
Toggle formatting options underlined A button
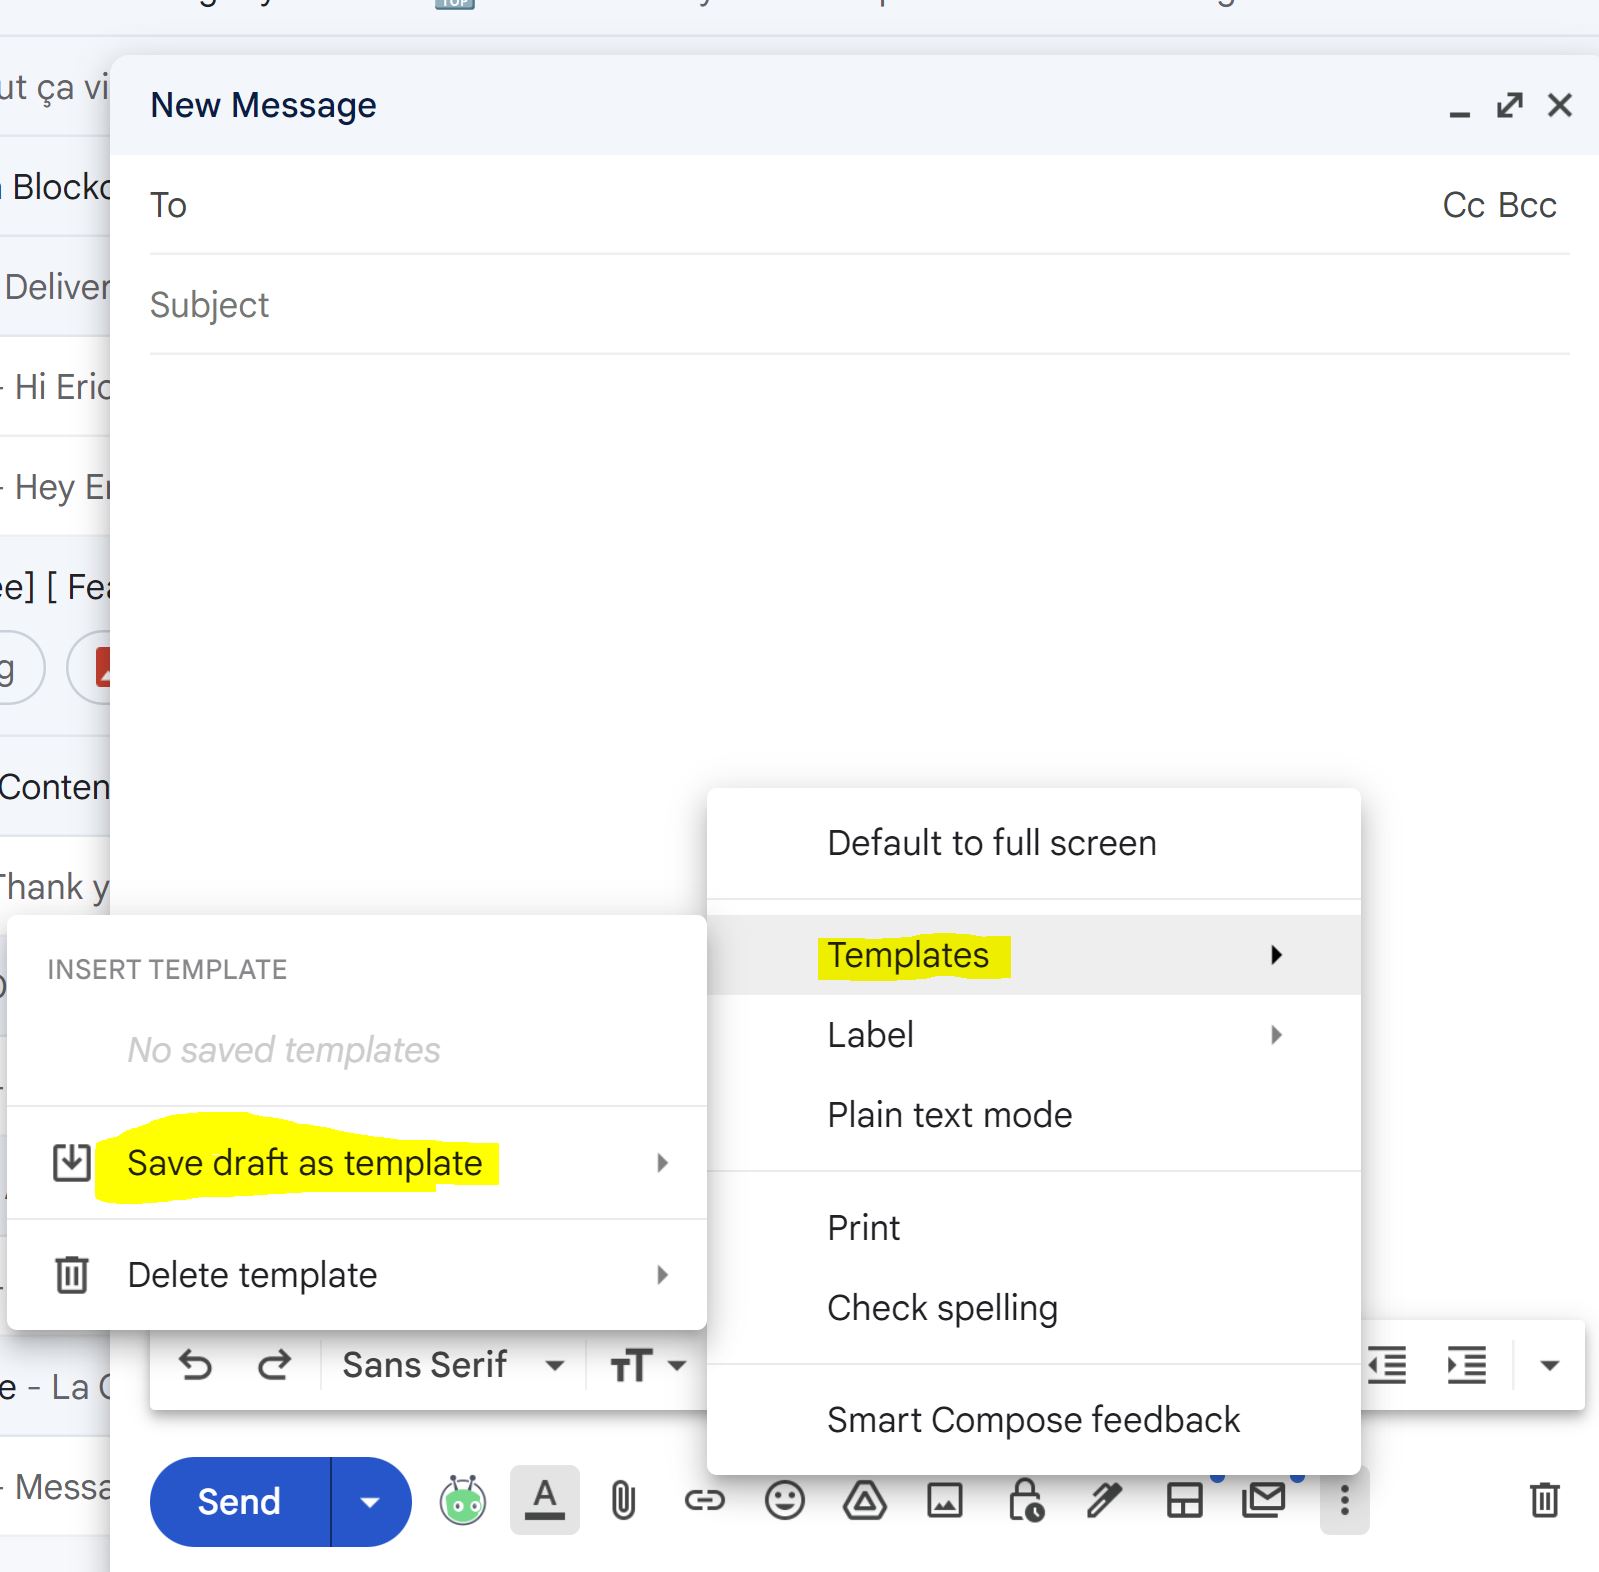(544, 1500)
